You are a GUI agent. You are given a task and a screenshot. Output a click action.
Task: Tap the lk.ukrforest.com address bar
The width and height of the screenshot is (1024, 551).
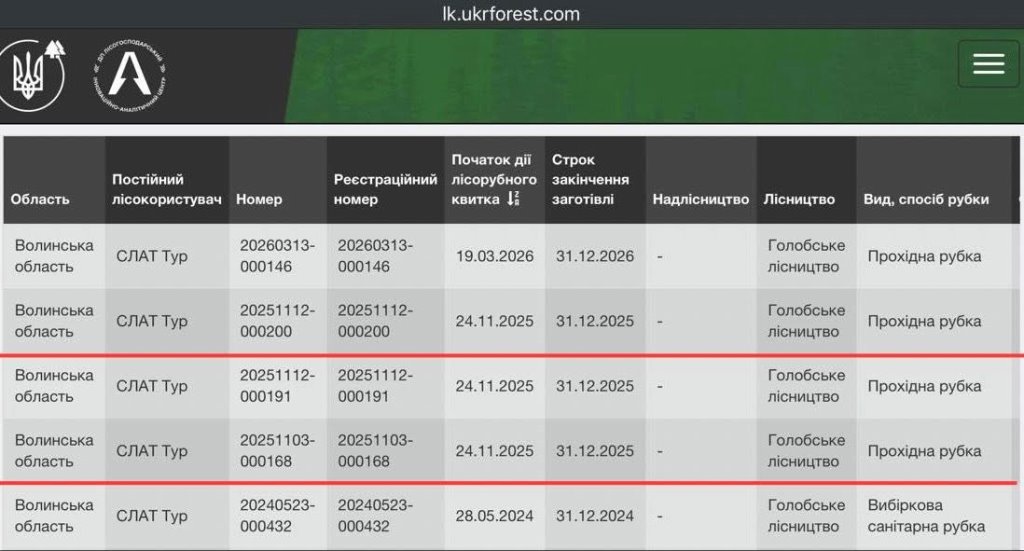(511, 14)
